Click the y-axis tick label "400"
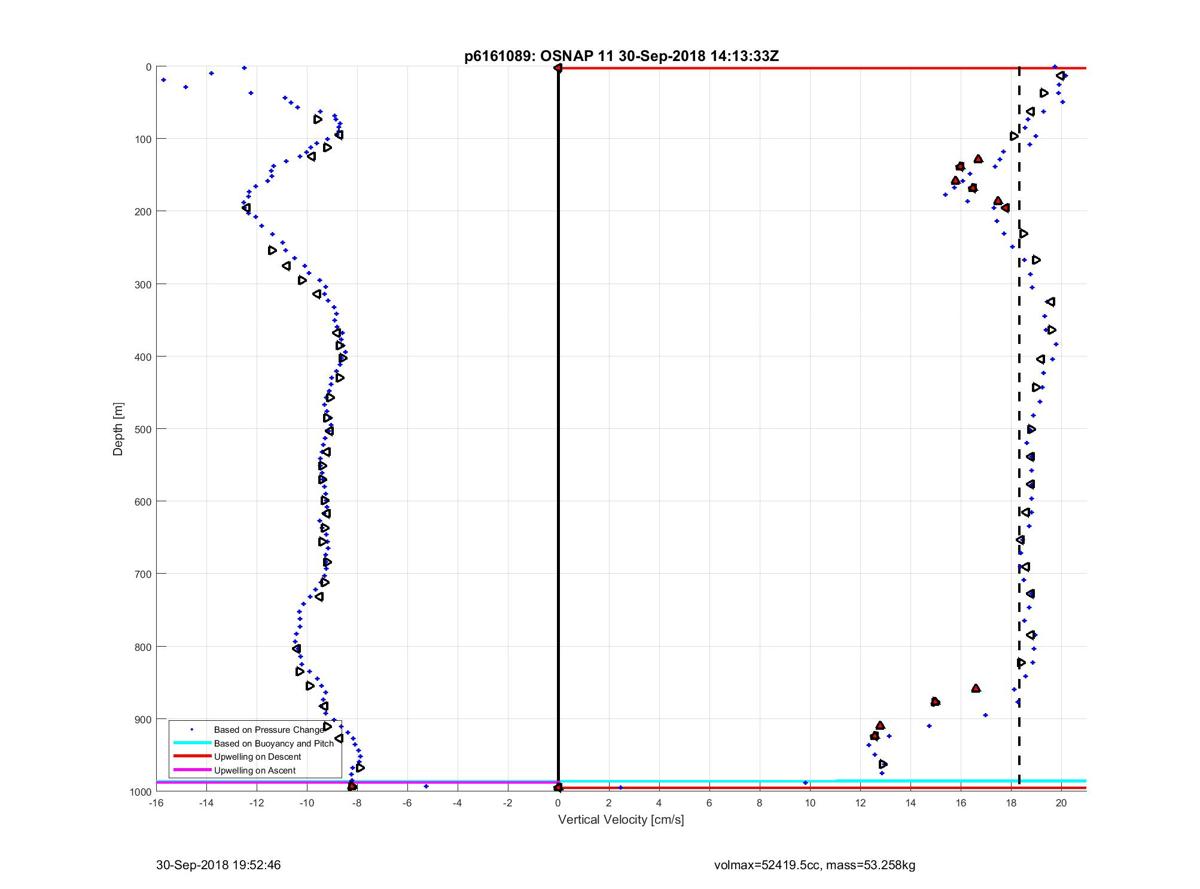This screenshot has height=889, width=1200. pyautogui.click(x=142, y=357)
